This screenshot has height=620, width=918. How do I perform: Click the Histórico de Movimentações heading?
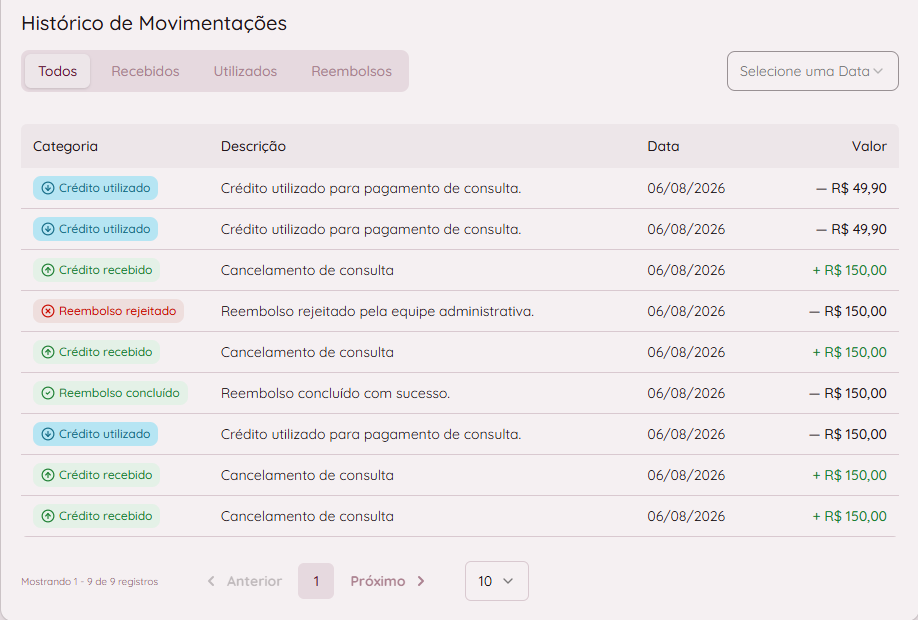[154, 23]
